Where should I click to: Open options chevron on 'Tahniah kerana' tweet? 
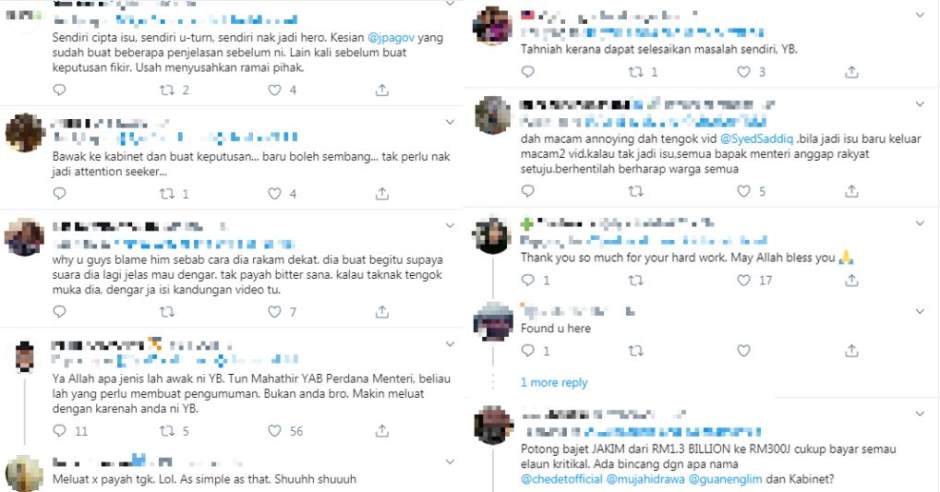[920, 14]
